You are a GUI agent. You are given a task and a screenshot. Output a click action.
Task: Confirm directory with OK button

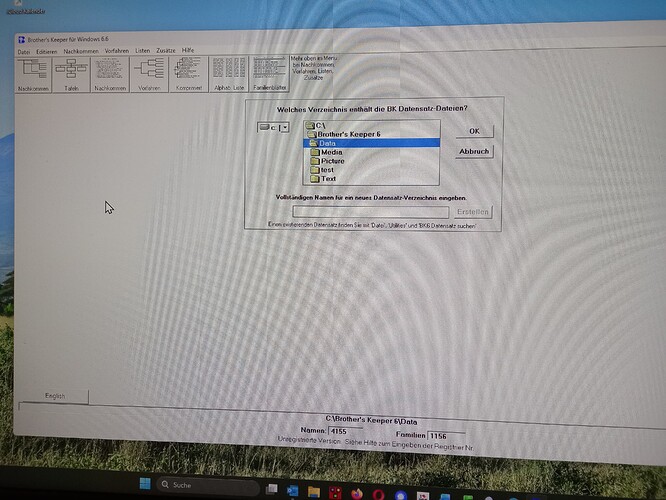coord(474,131)
